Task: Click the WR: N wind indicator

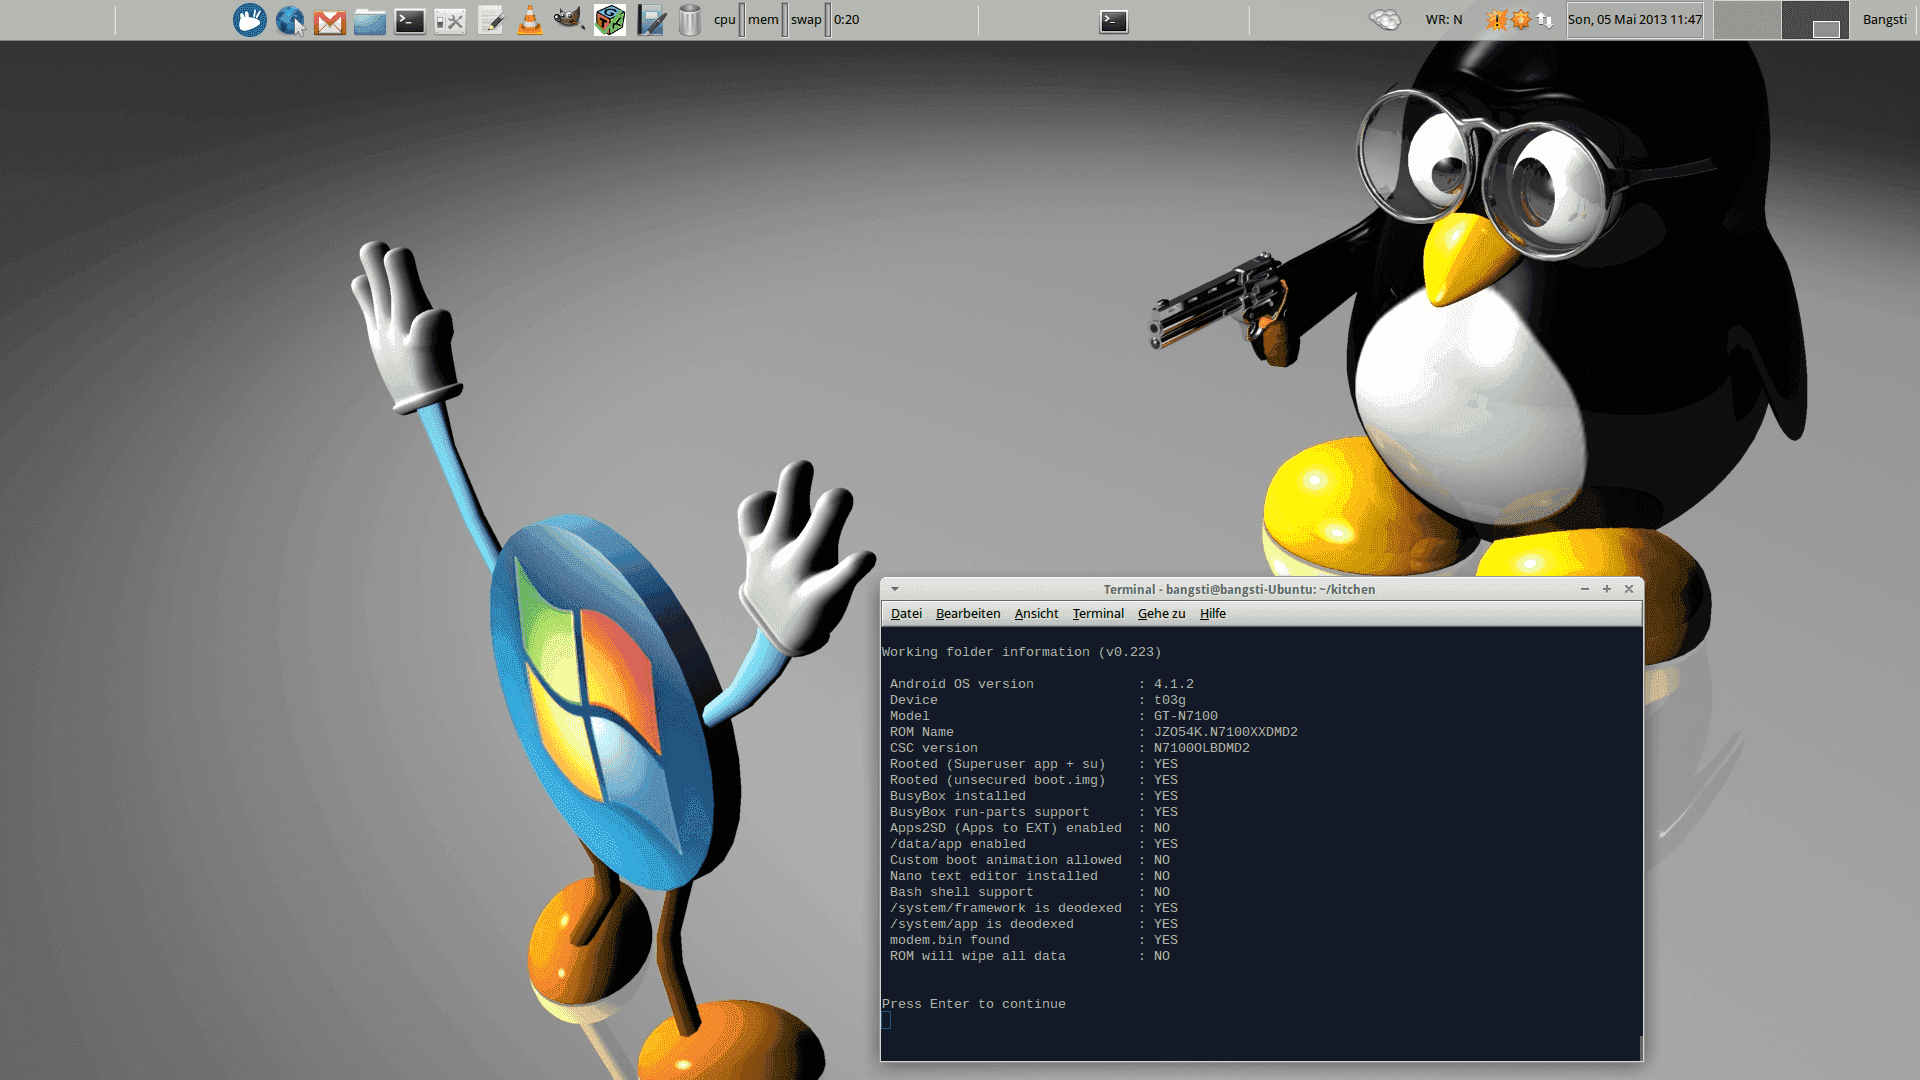Action: (1444, 19)
